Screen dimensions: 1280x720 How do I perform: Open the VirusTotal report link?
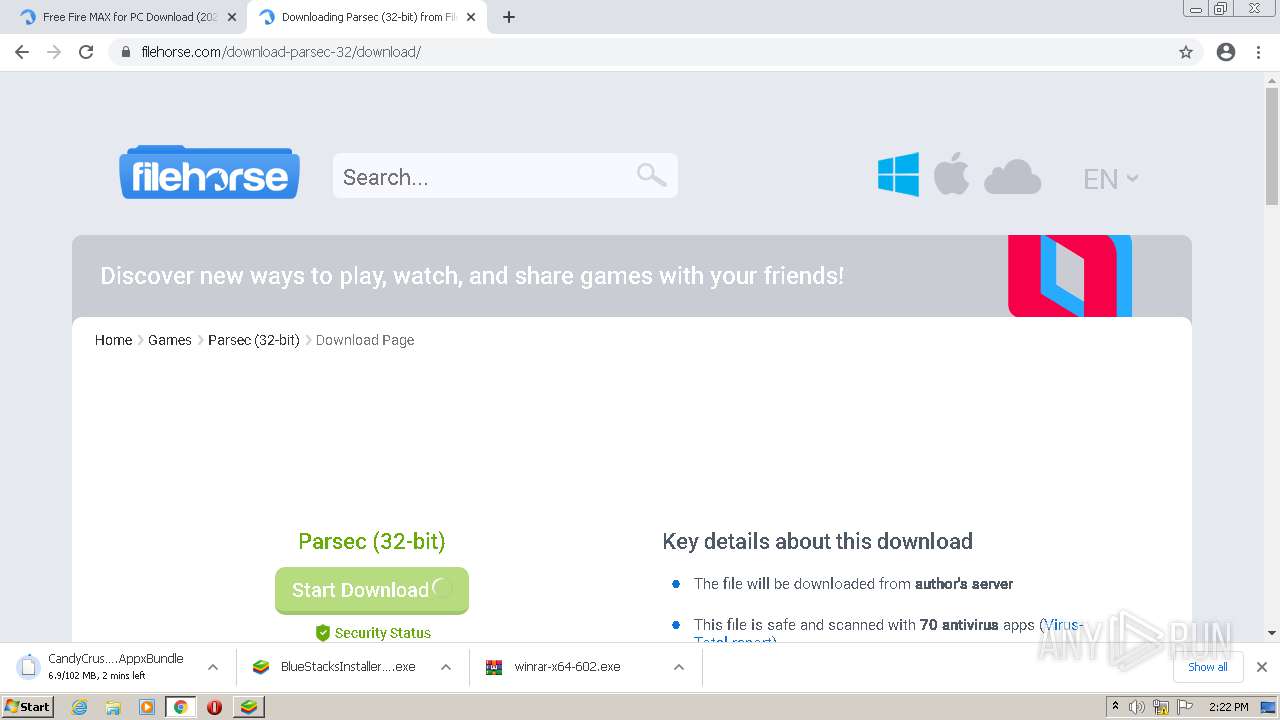[x=1064, y=625]
